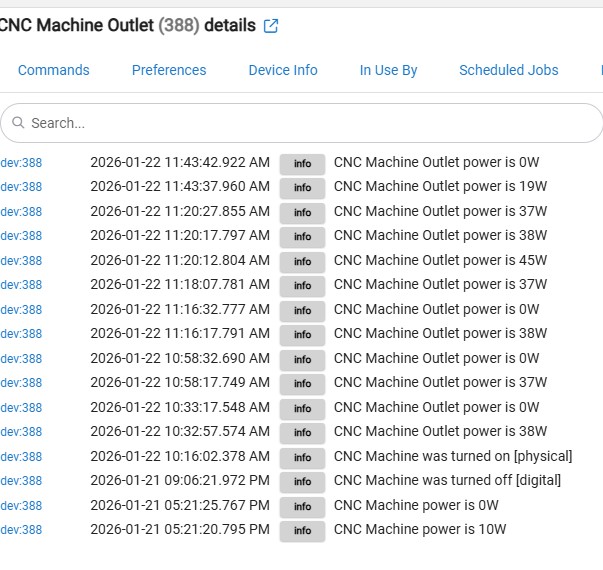Click info badge for turned off [digital] event
603x570 pixels.
(302, 481)
